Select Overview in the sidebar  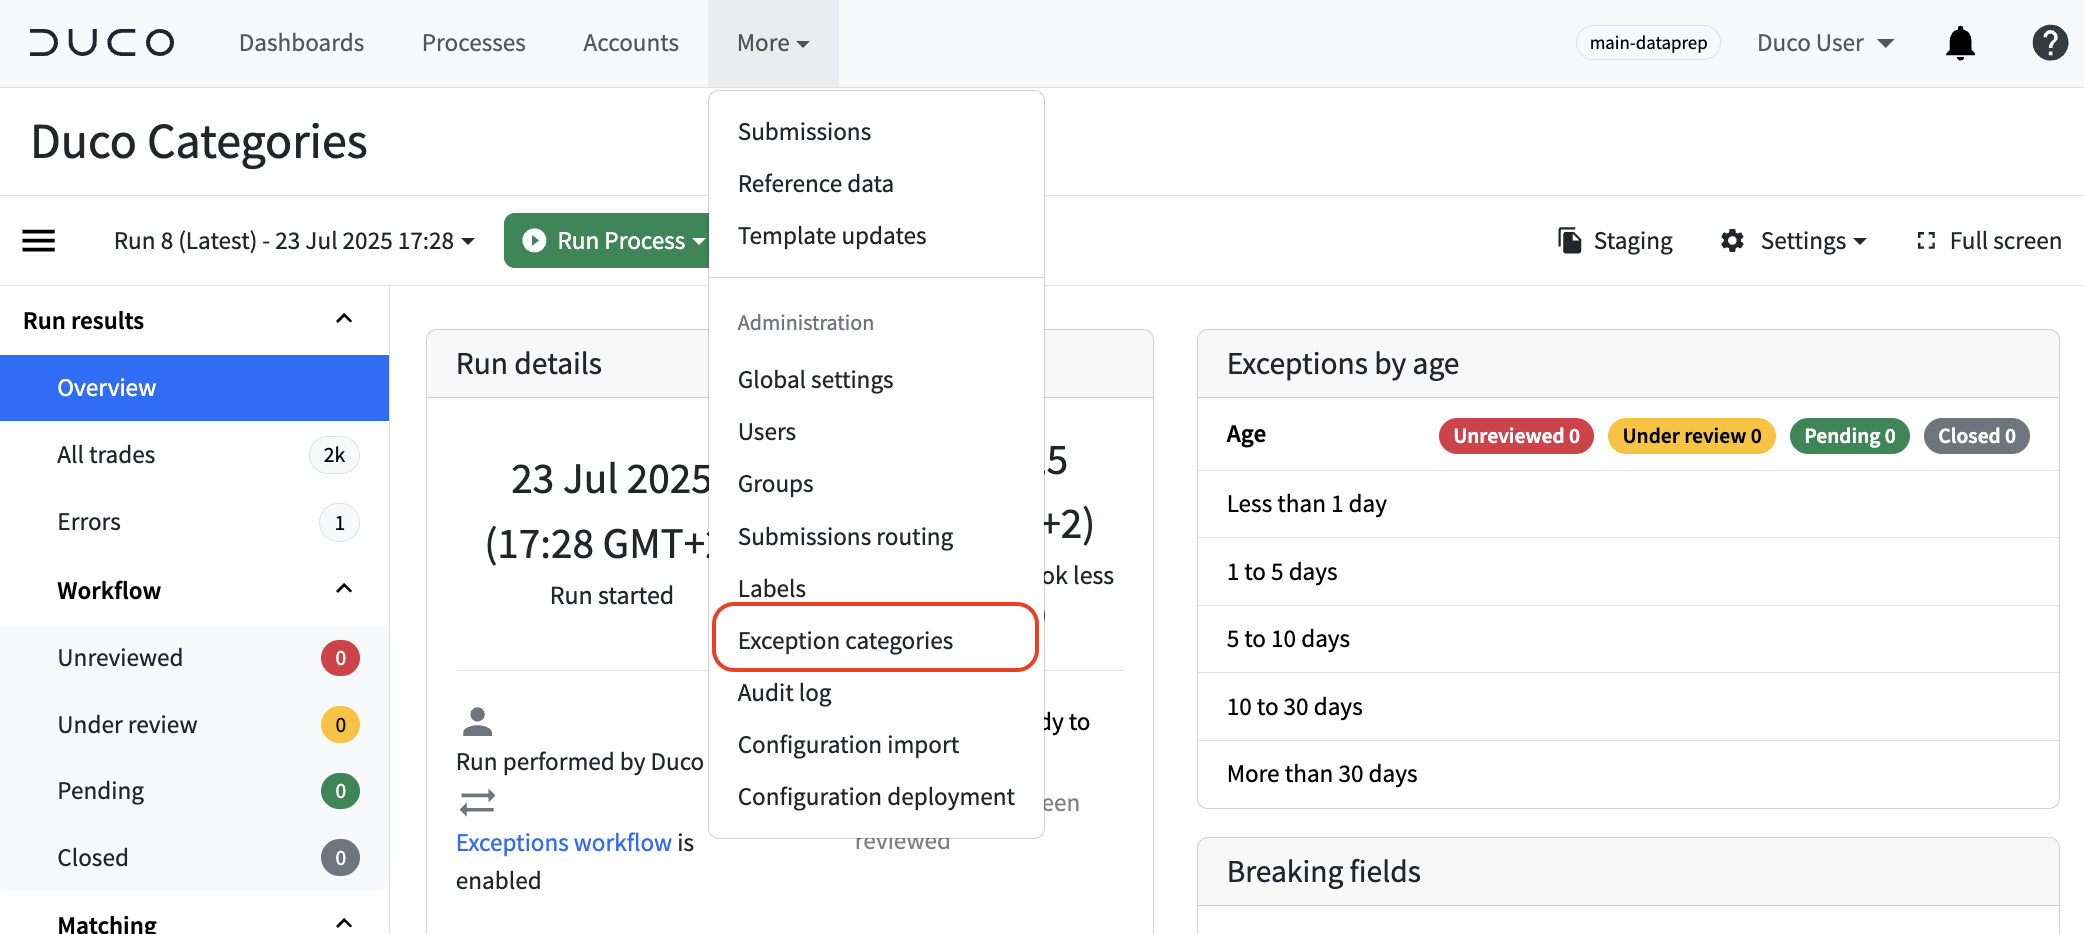click(x=194, y=388)
